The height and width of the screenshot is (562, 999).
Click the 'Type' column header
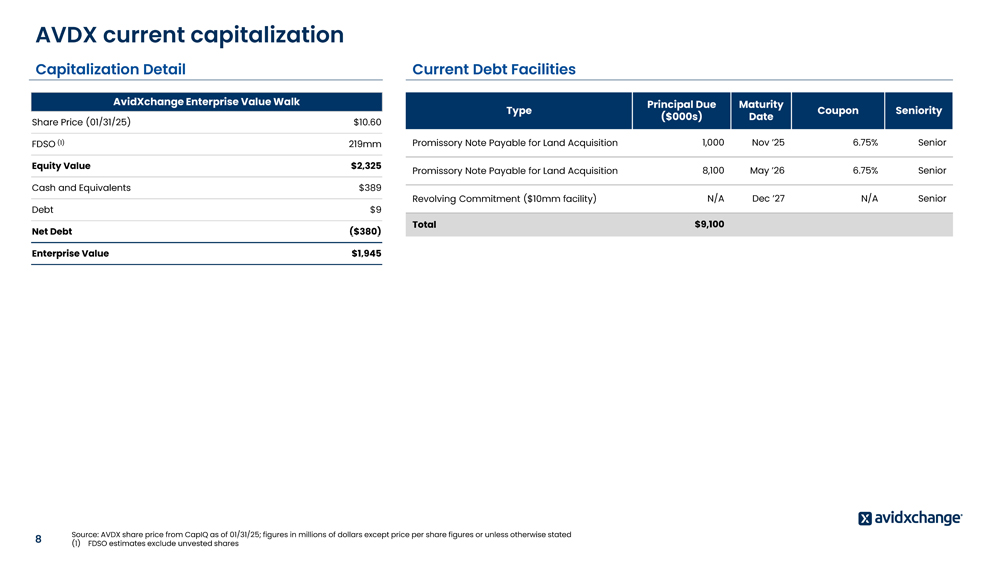click(x=519, y=111)
